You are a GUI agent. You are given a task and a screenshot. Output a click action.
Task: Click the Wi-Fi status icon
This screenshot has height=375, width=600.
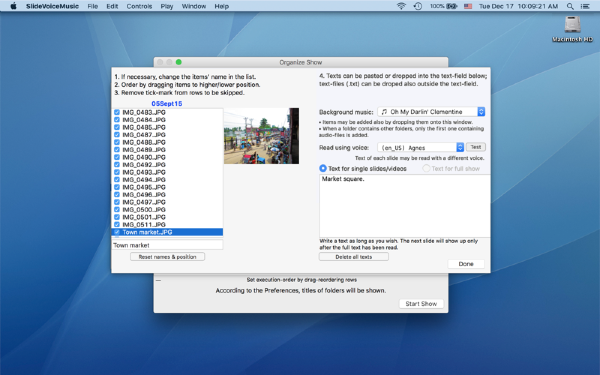401,6
